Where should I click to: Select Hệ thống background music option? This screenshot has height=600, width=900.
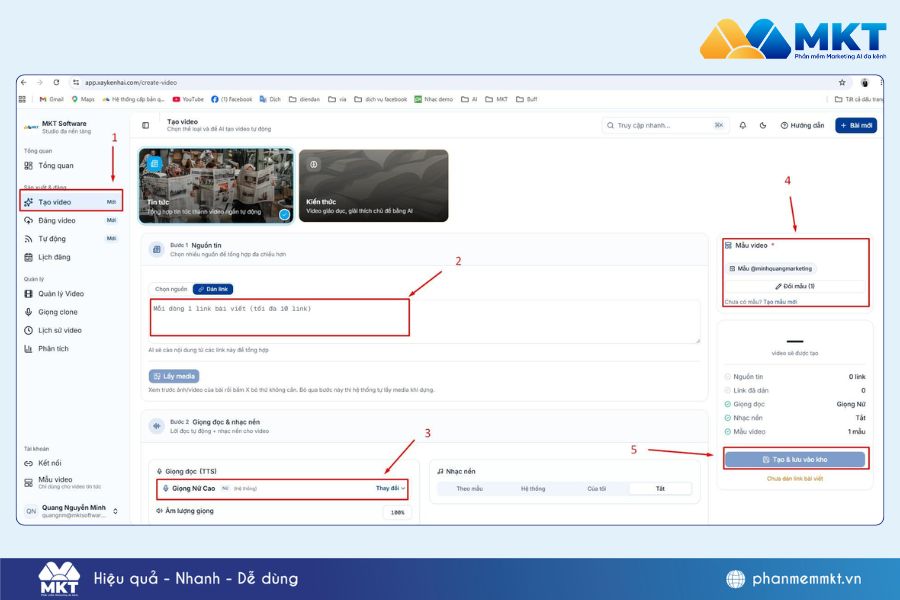tap(533, 489)
